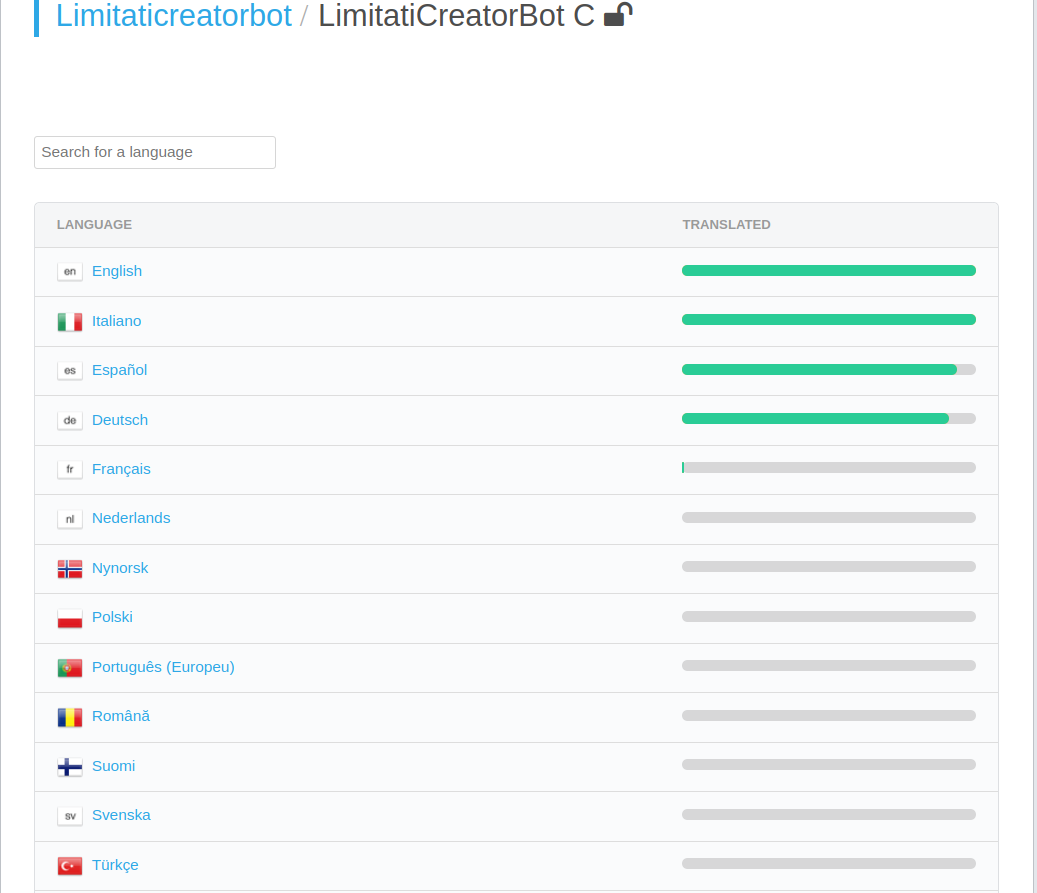Image resolution: width=1037 pixels, height=893 pixels.
Task: Click the unlocked padlock icon in title
Action: click(x=618, y=15)
